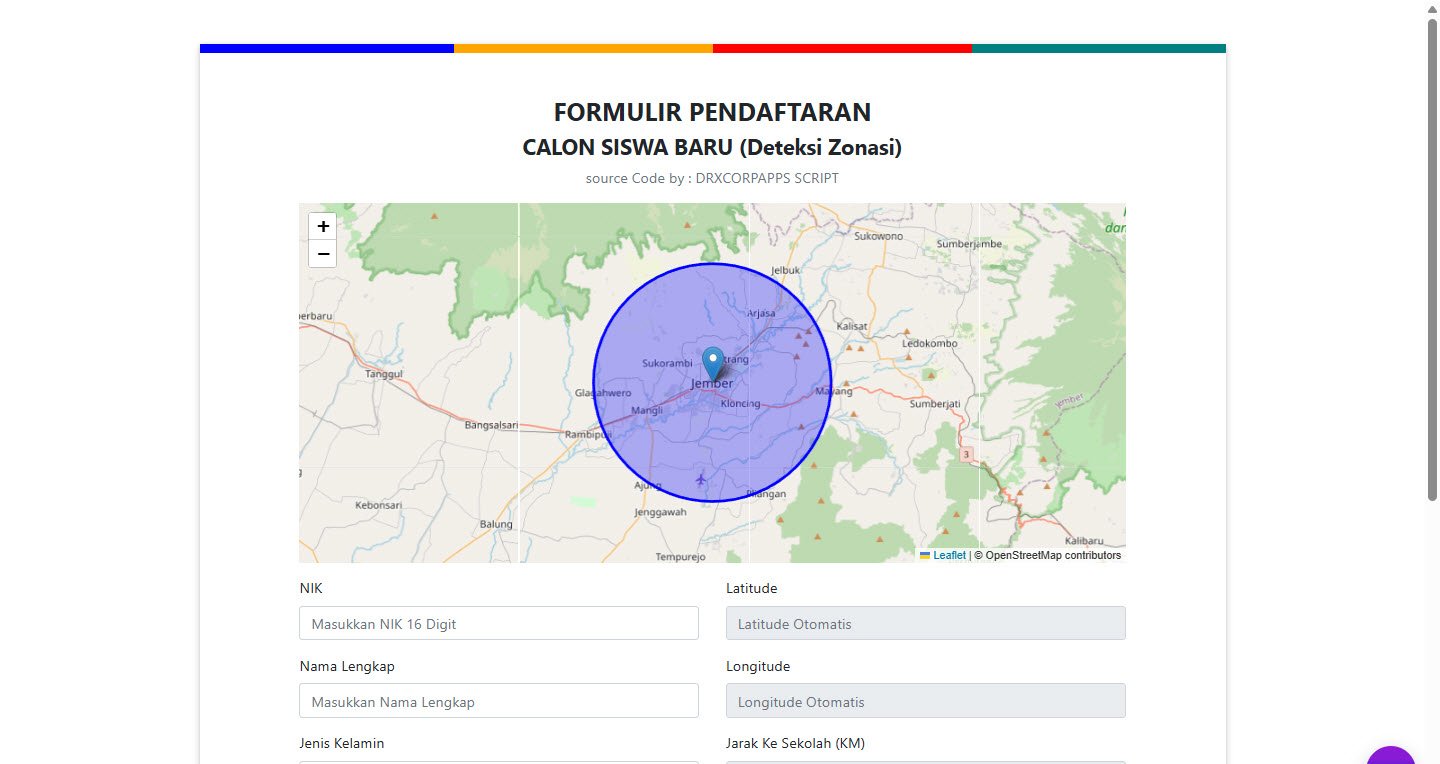Zoom in the map with plus button
Image resolution: width=1440 pixels, height=764 pixels.
click(x=323, y=226)
